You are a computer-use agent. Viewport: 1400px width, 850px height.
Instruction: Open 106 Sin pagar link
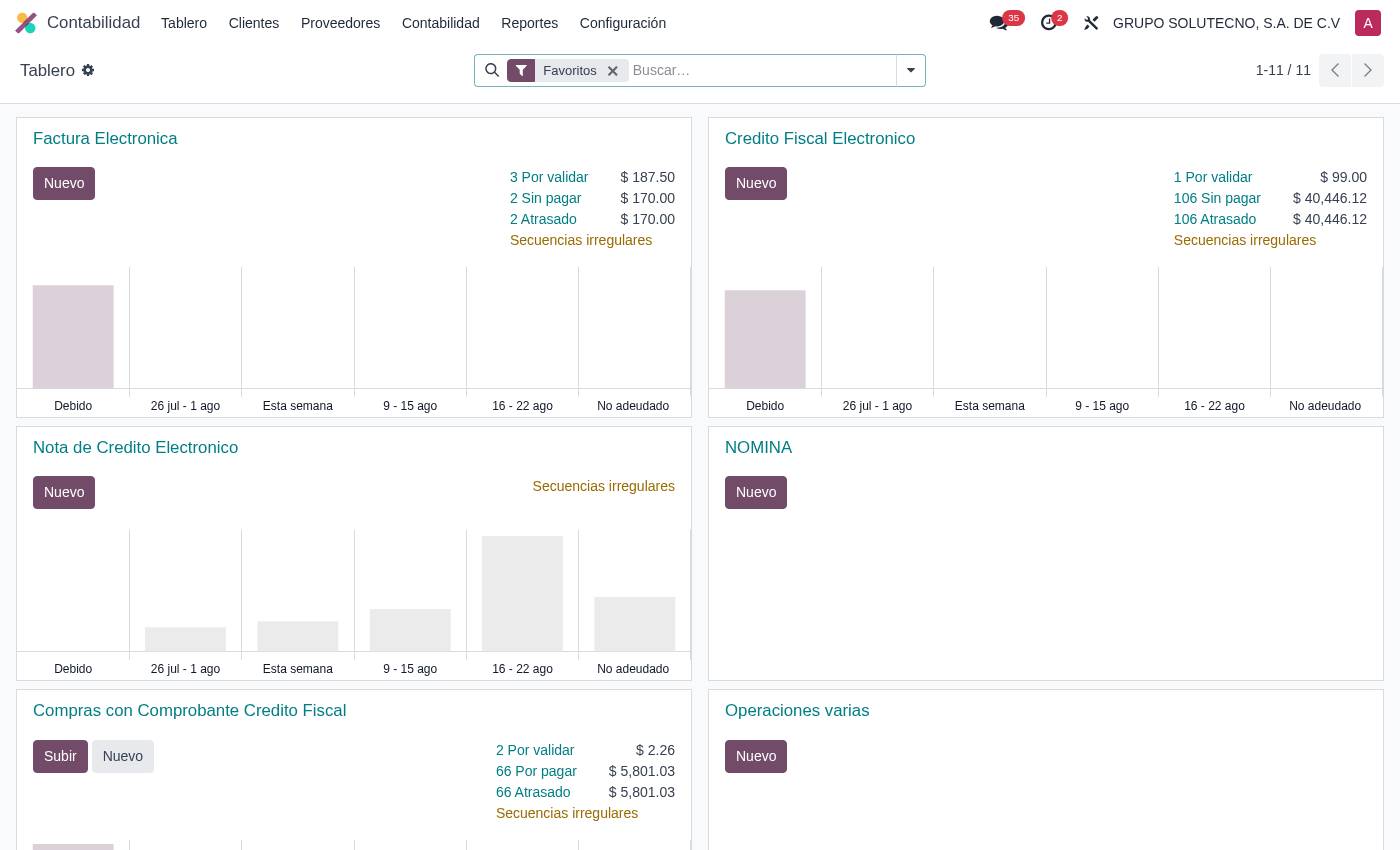click(1217, 198)
